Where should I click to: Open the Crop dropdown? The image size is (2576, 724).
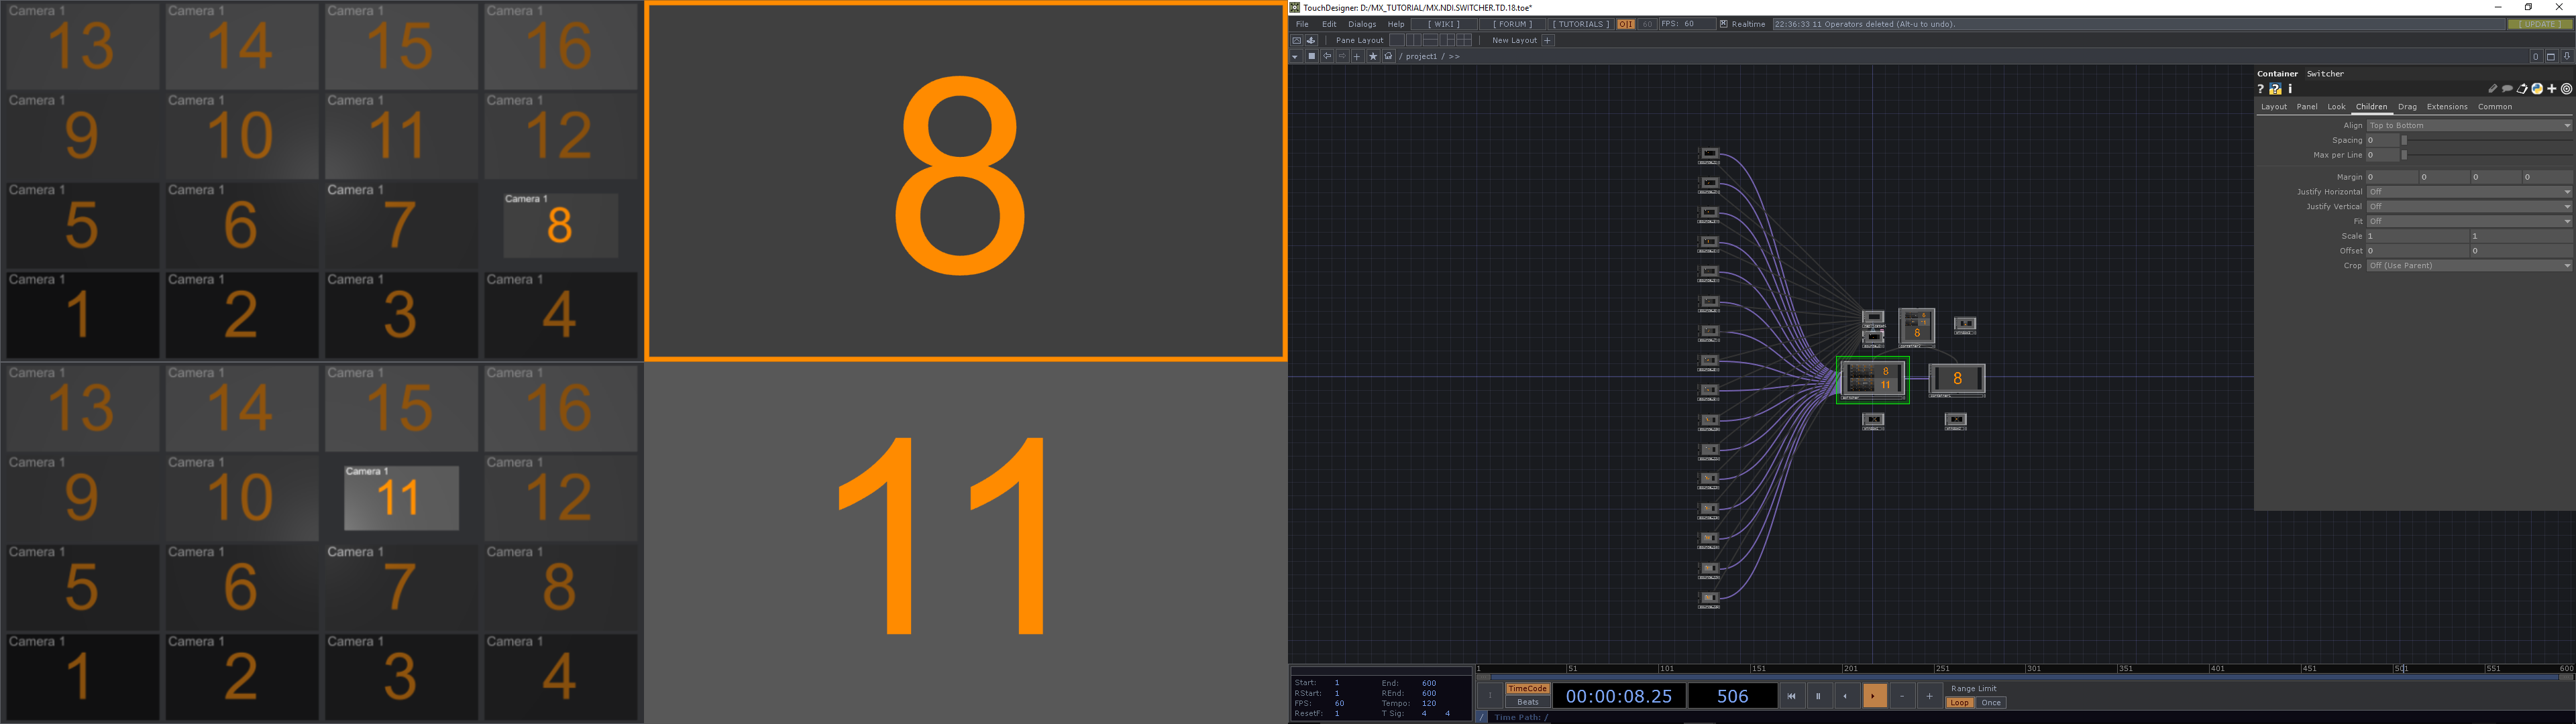(2469, 266)
